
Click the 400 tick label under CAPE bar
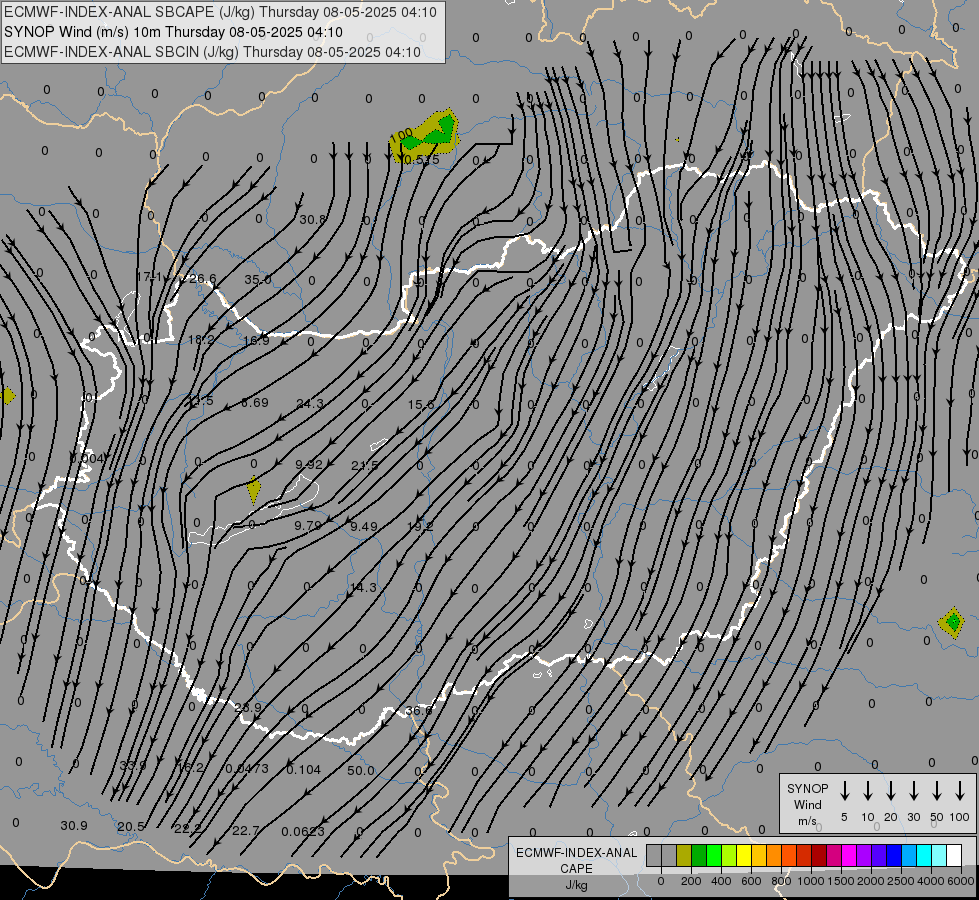[x=721, y=881]
